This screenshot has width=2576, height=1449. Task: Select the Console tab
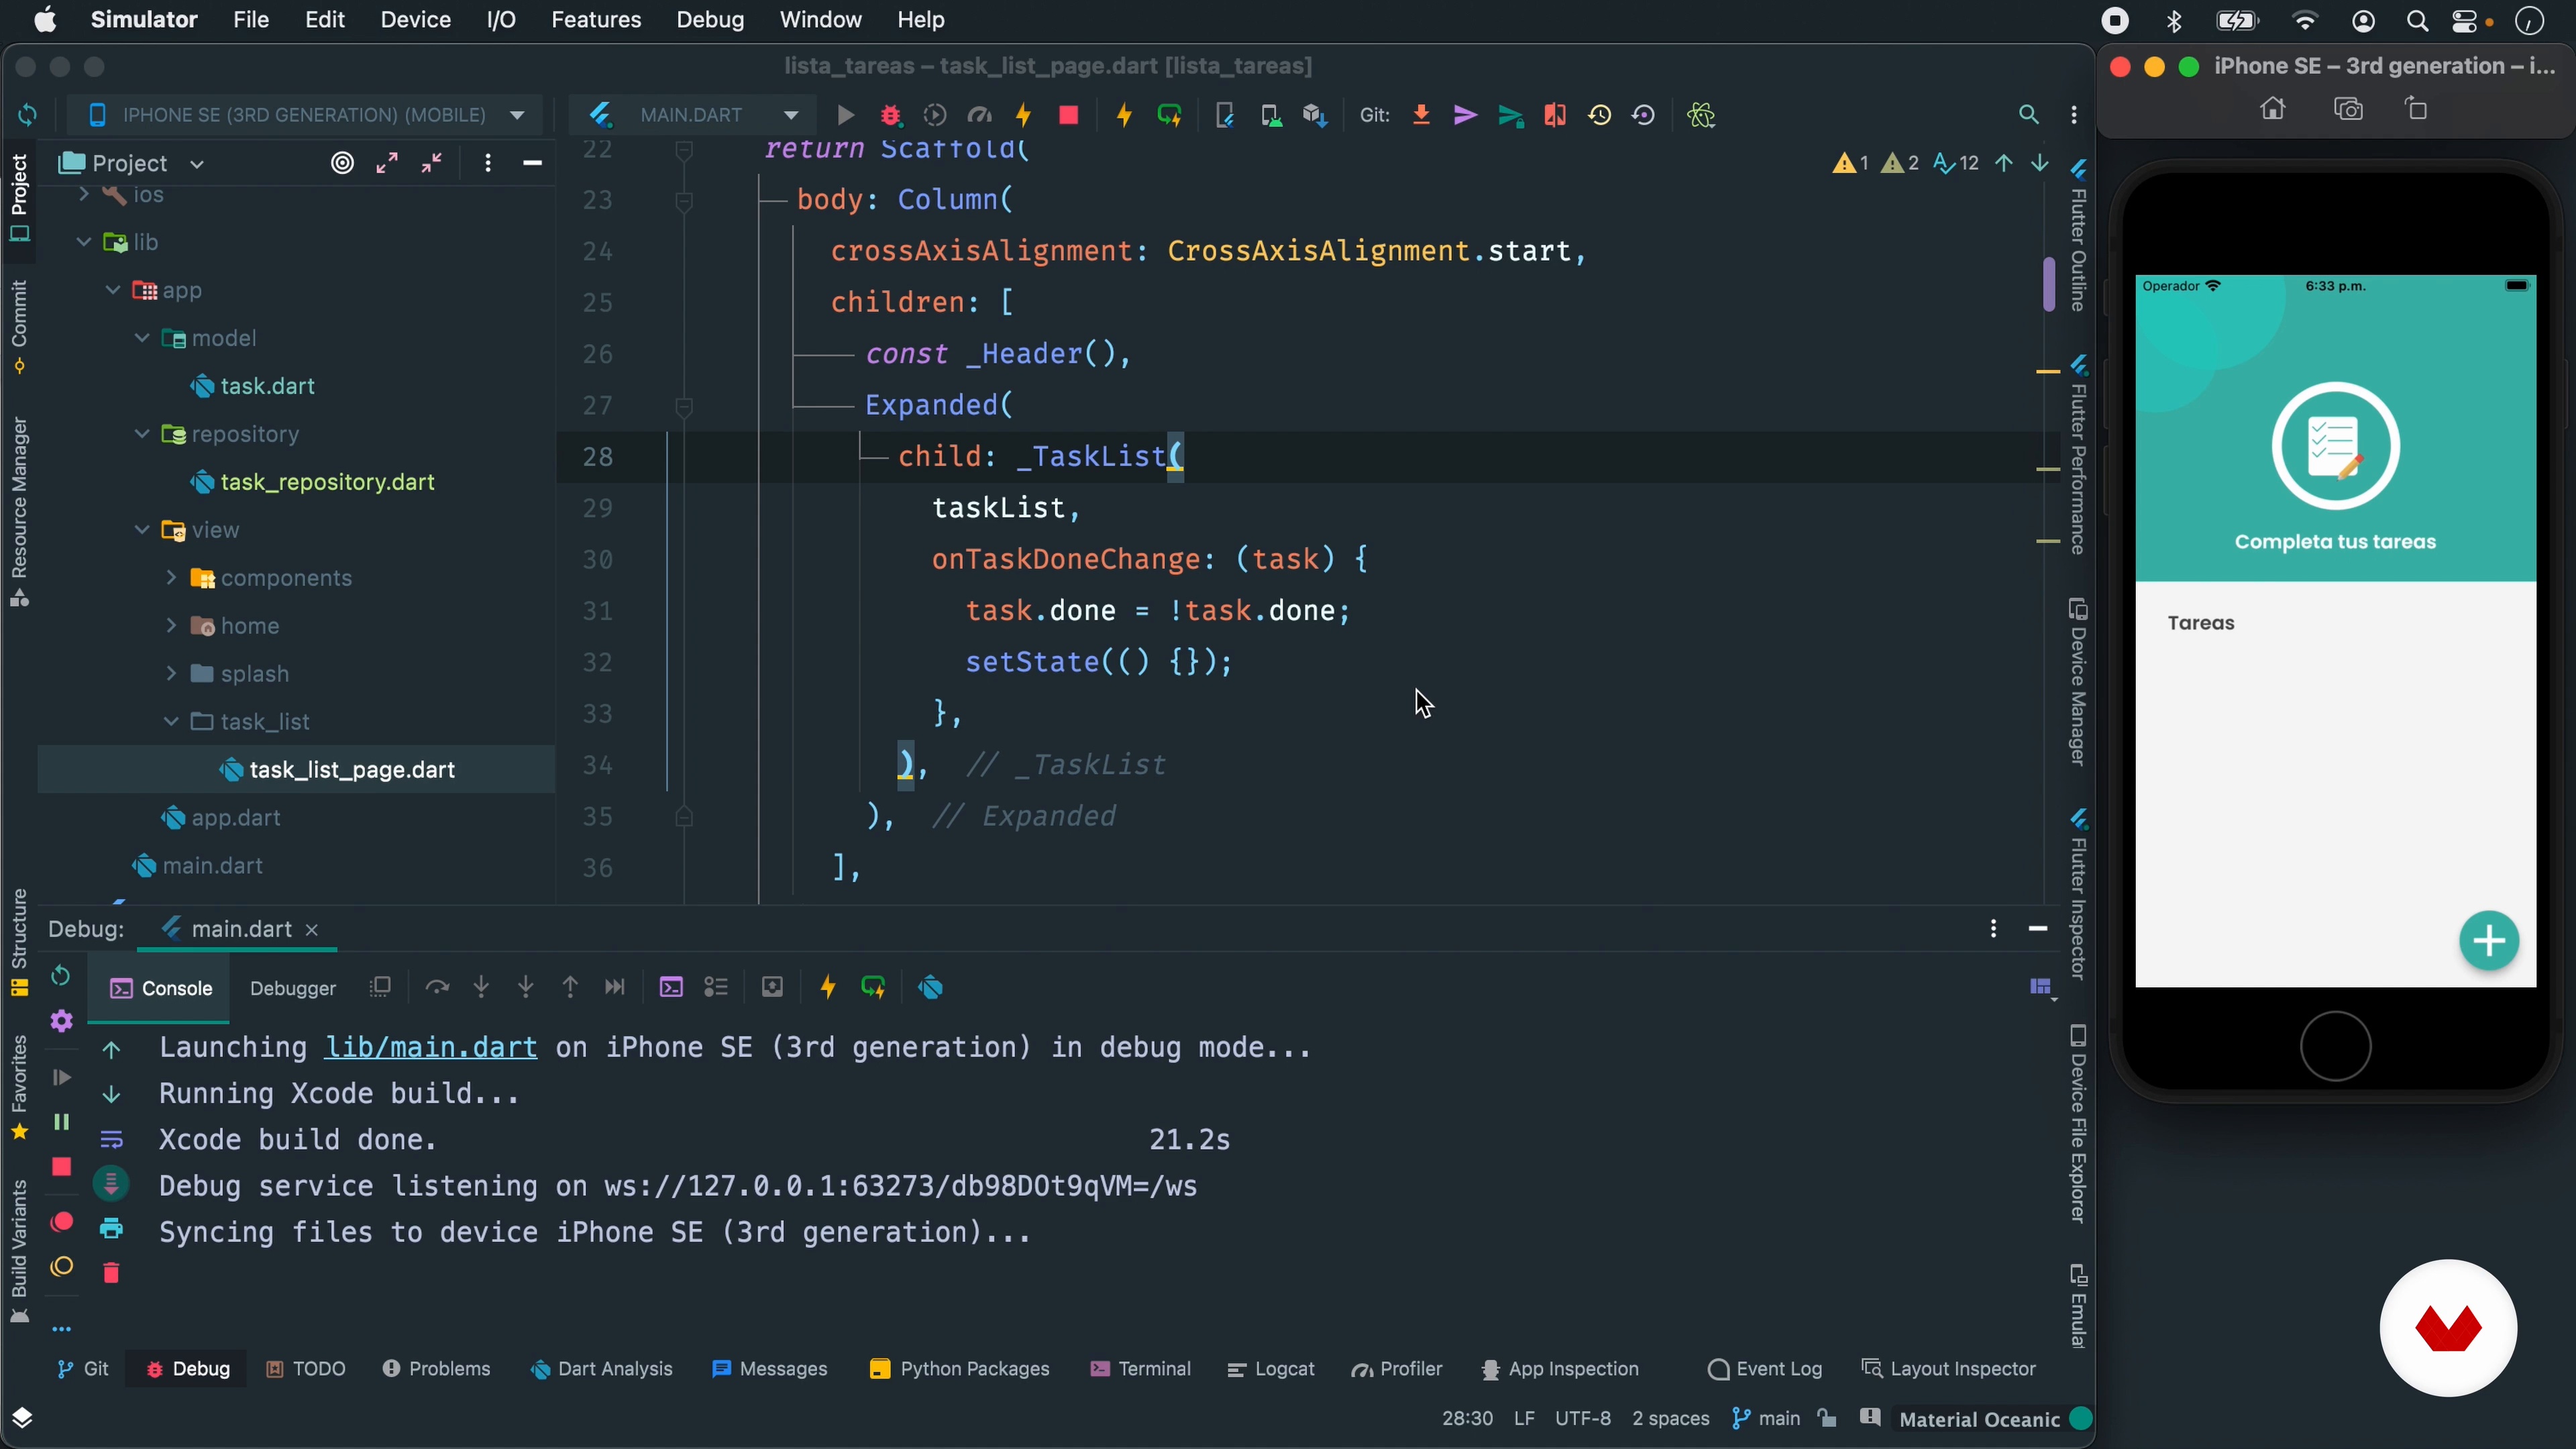click(160, 988)
